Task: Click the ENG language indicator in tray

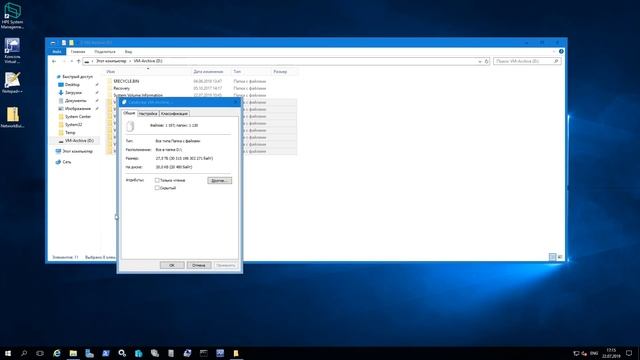Action: (x=594, y=353)
